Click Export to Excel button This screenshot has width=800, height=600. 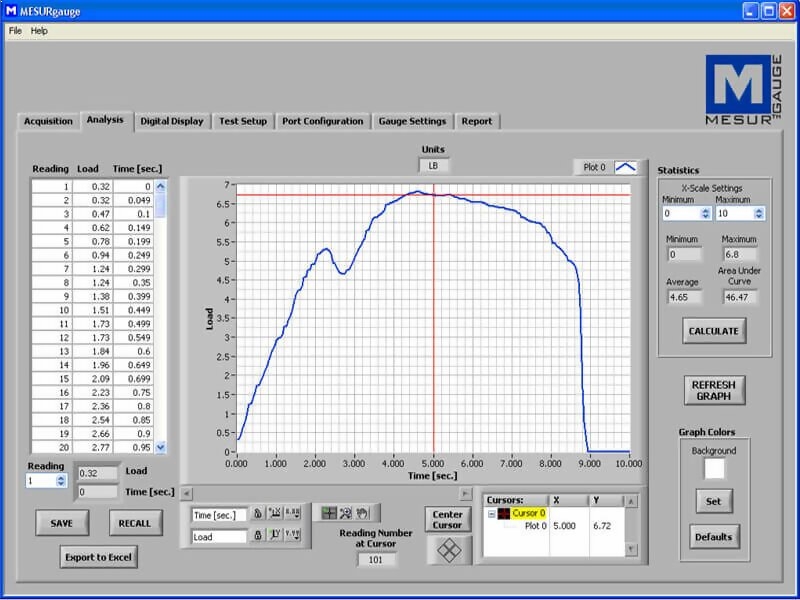(98, 557)
